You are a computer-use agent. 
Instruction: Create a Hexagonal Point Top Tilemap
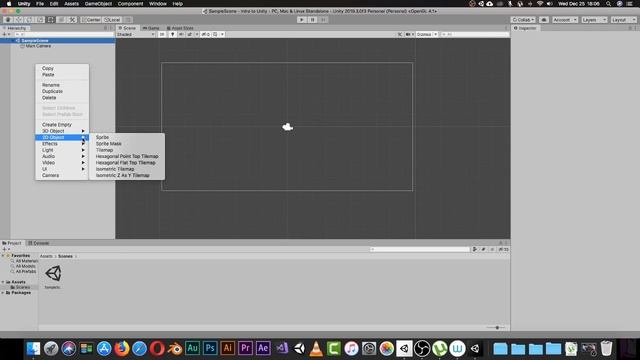click(x=127, y=156)
